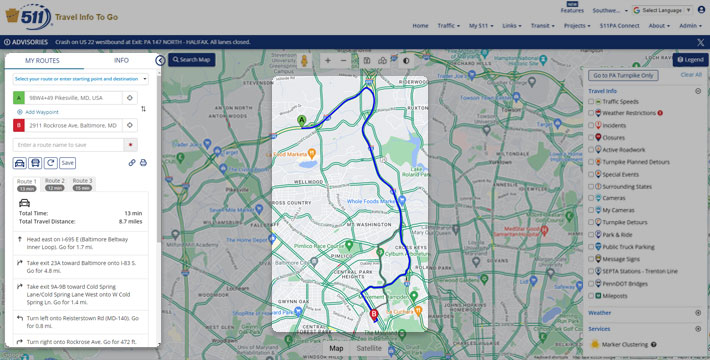Copy route link via chain icon
This screenshot has width=710, height=360.
(x=132, y=163)
